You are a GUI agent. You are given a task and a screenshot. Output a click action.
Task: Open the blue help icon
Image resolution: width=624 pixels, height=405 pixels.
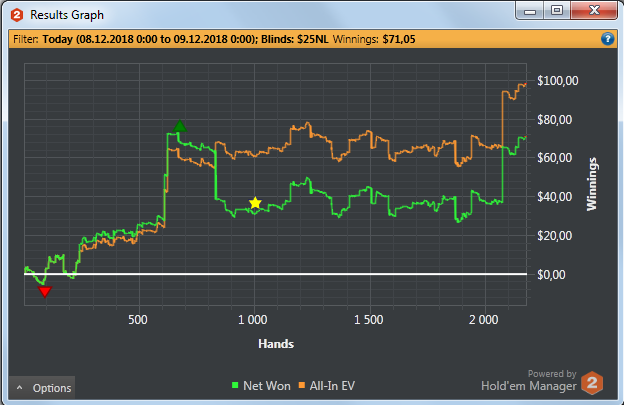(x=607, y=39)
